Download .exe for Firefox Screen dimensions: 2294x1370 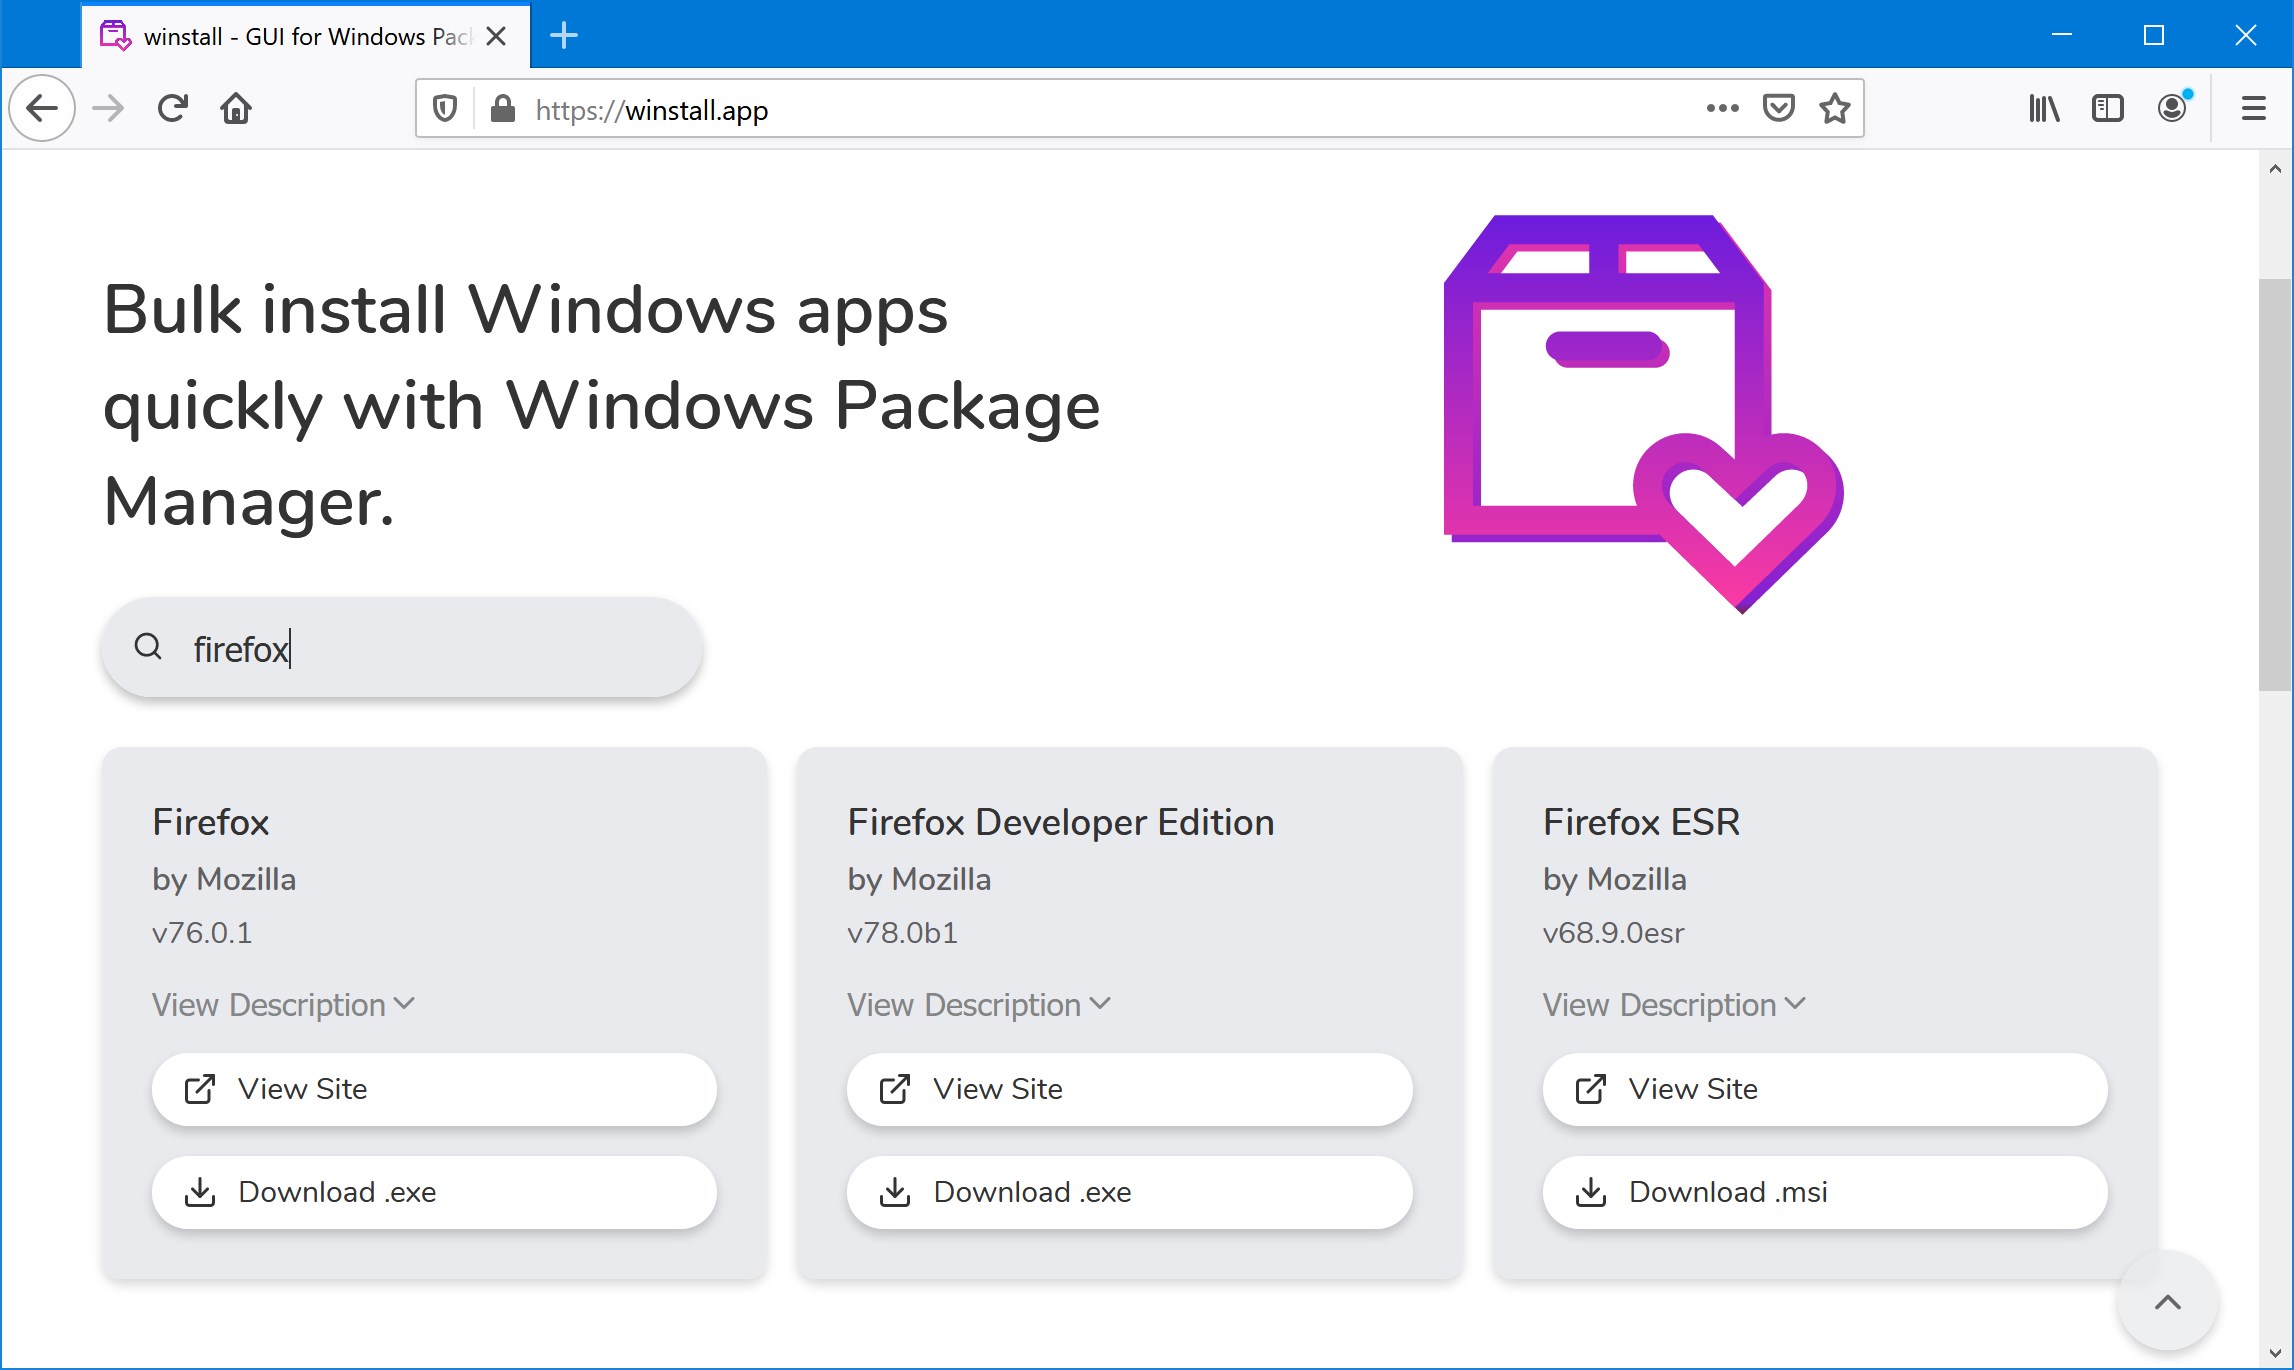point(434,1192)
